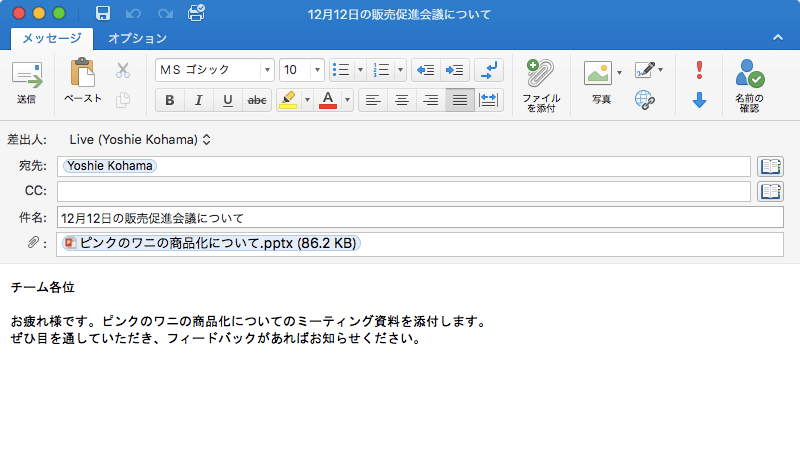The height and width of the screenshot is (450, 800).
Task: Open font color dropdown arrow
Action: click(x=347, y=100)
